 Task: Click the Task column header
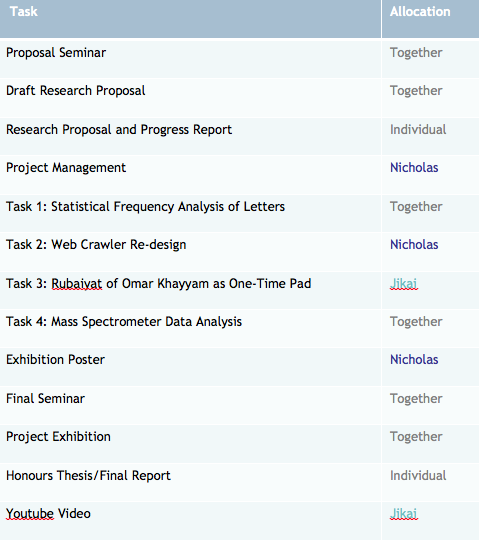tap(24, 12)
